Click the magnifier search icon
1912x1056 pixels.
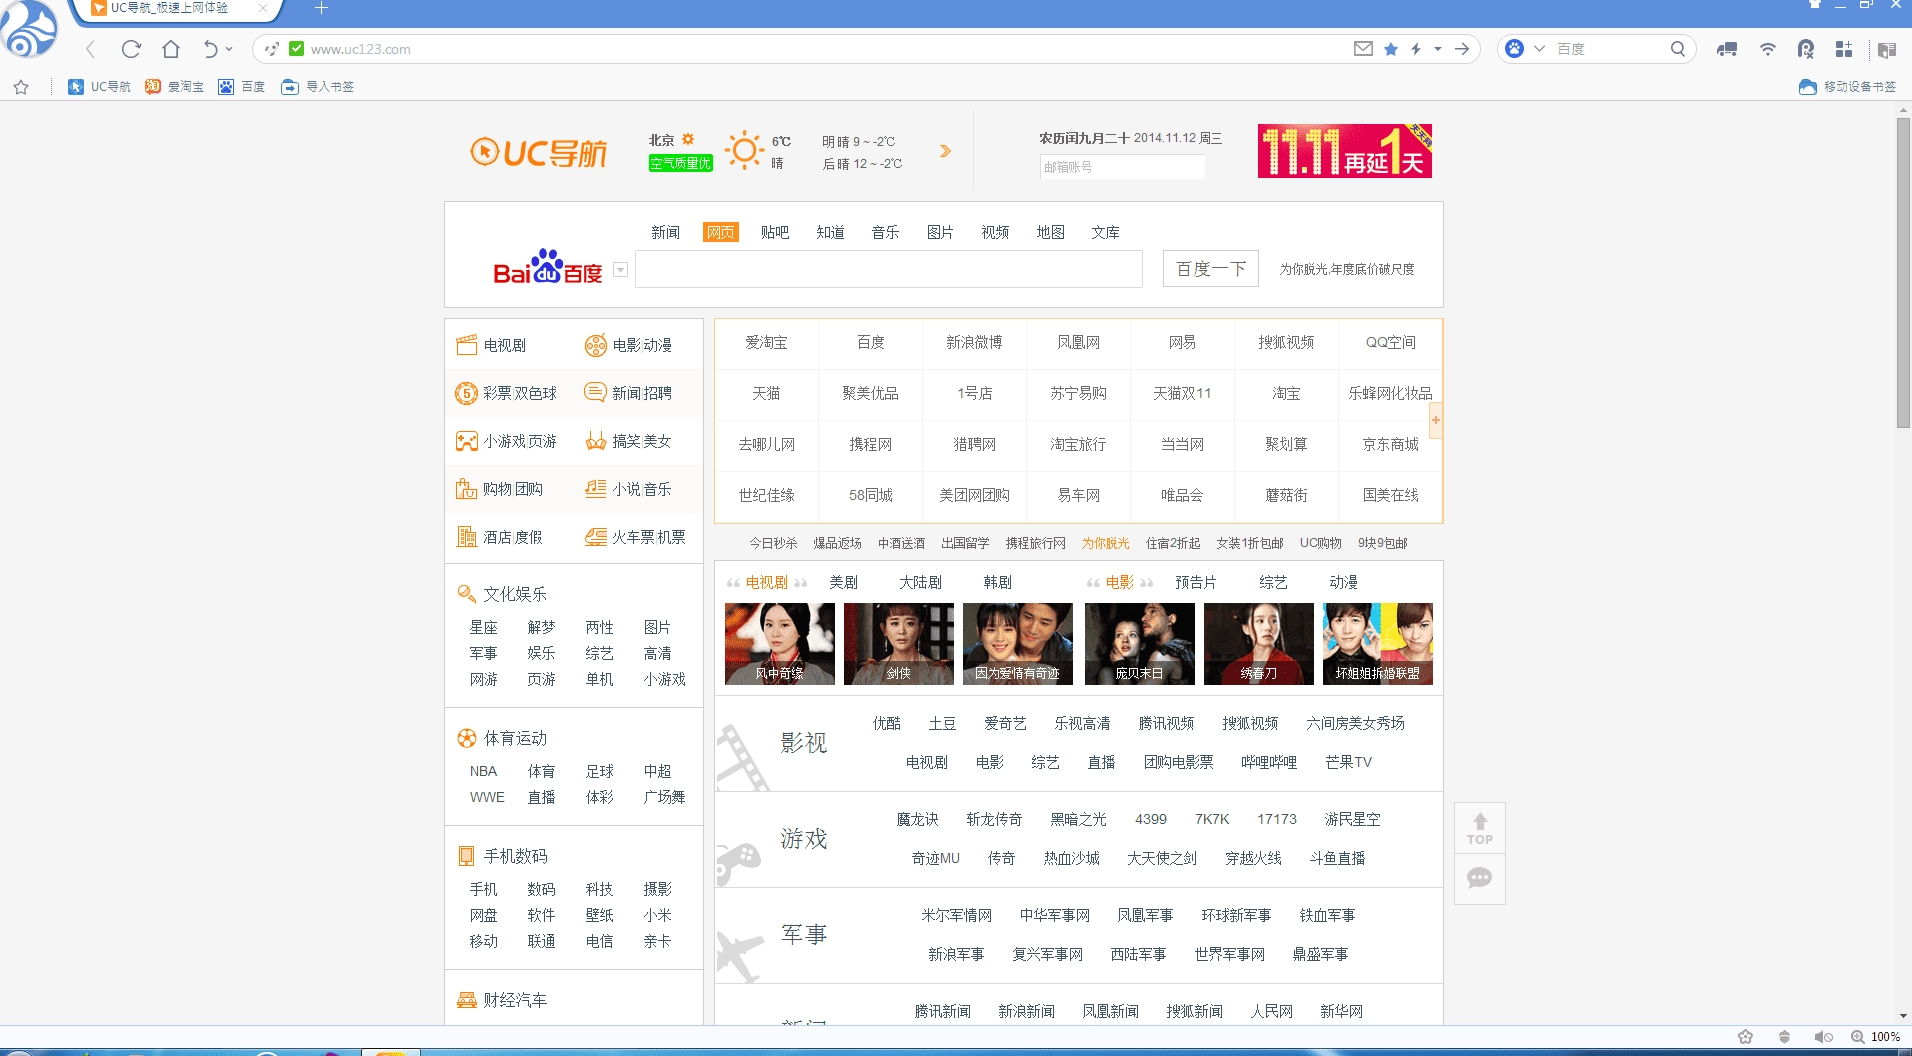pos(1678,48)
